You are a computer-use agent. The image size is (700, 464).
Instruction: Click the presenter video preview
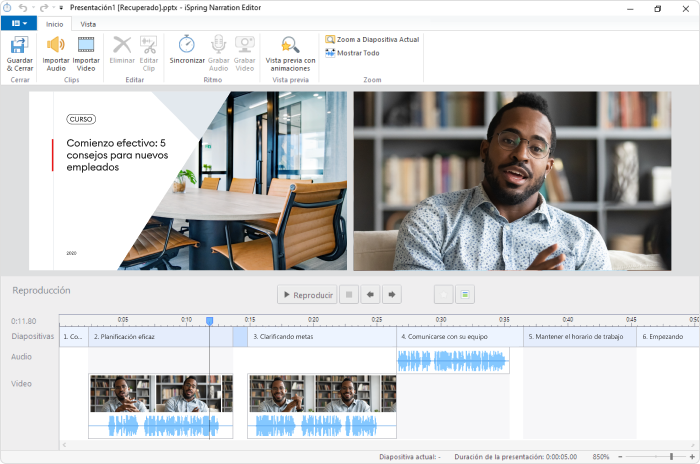pos(512,181)
